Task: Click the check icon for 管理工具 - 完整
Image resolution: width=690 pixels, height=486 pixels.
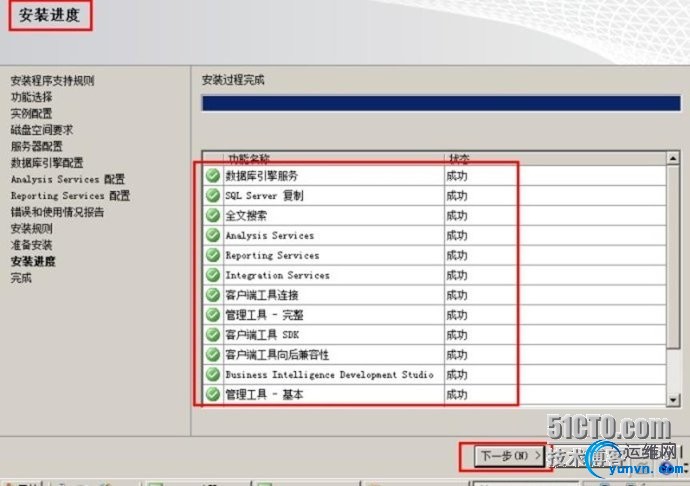Action: 213,315
